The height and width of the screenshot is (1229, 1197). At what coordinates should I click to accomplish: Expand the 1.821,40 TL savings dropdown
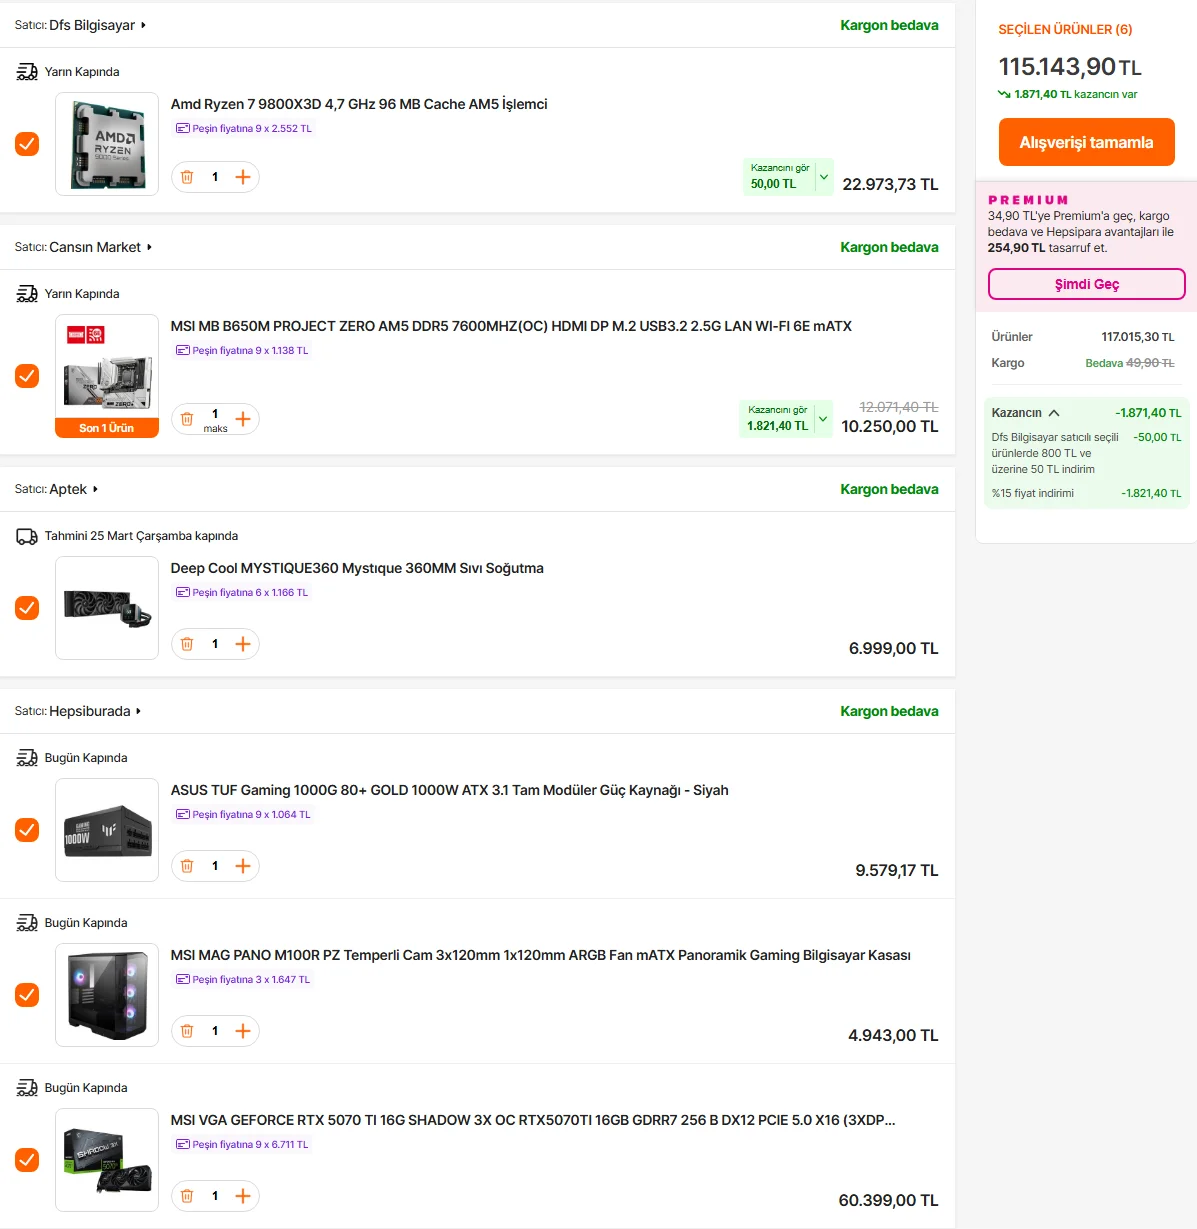click(823, 419)
